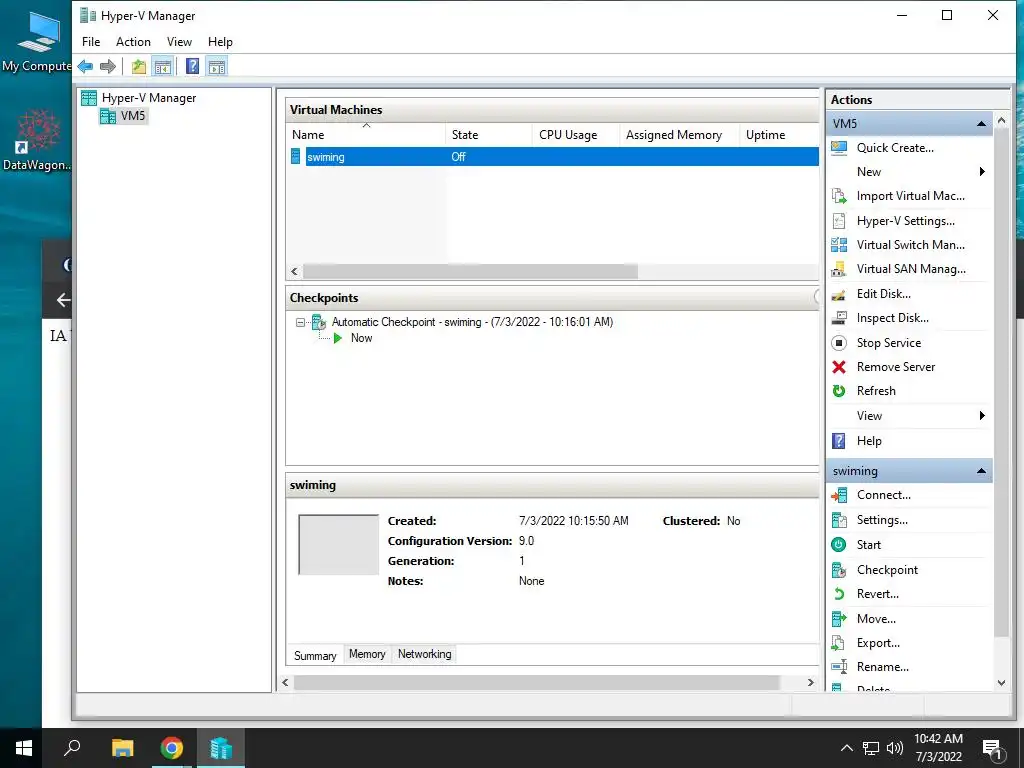Open the View menu
The width and height of the screenshot is (1024, 768).
click(x=179, y=42)
